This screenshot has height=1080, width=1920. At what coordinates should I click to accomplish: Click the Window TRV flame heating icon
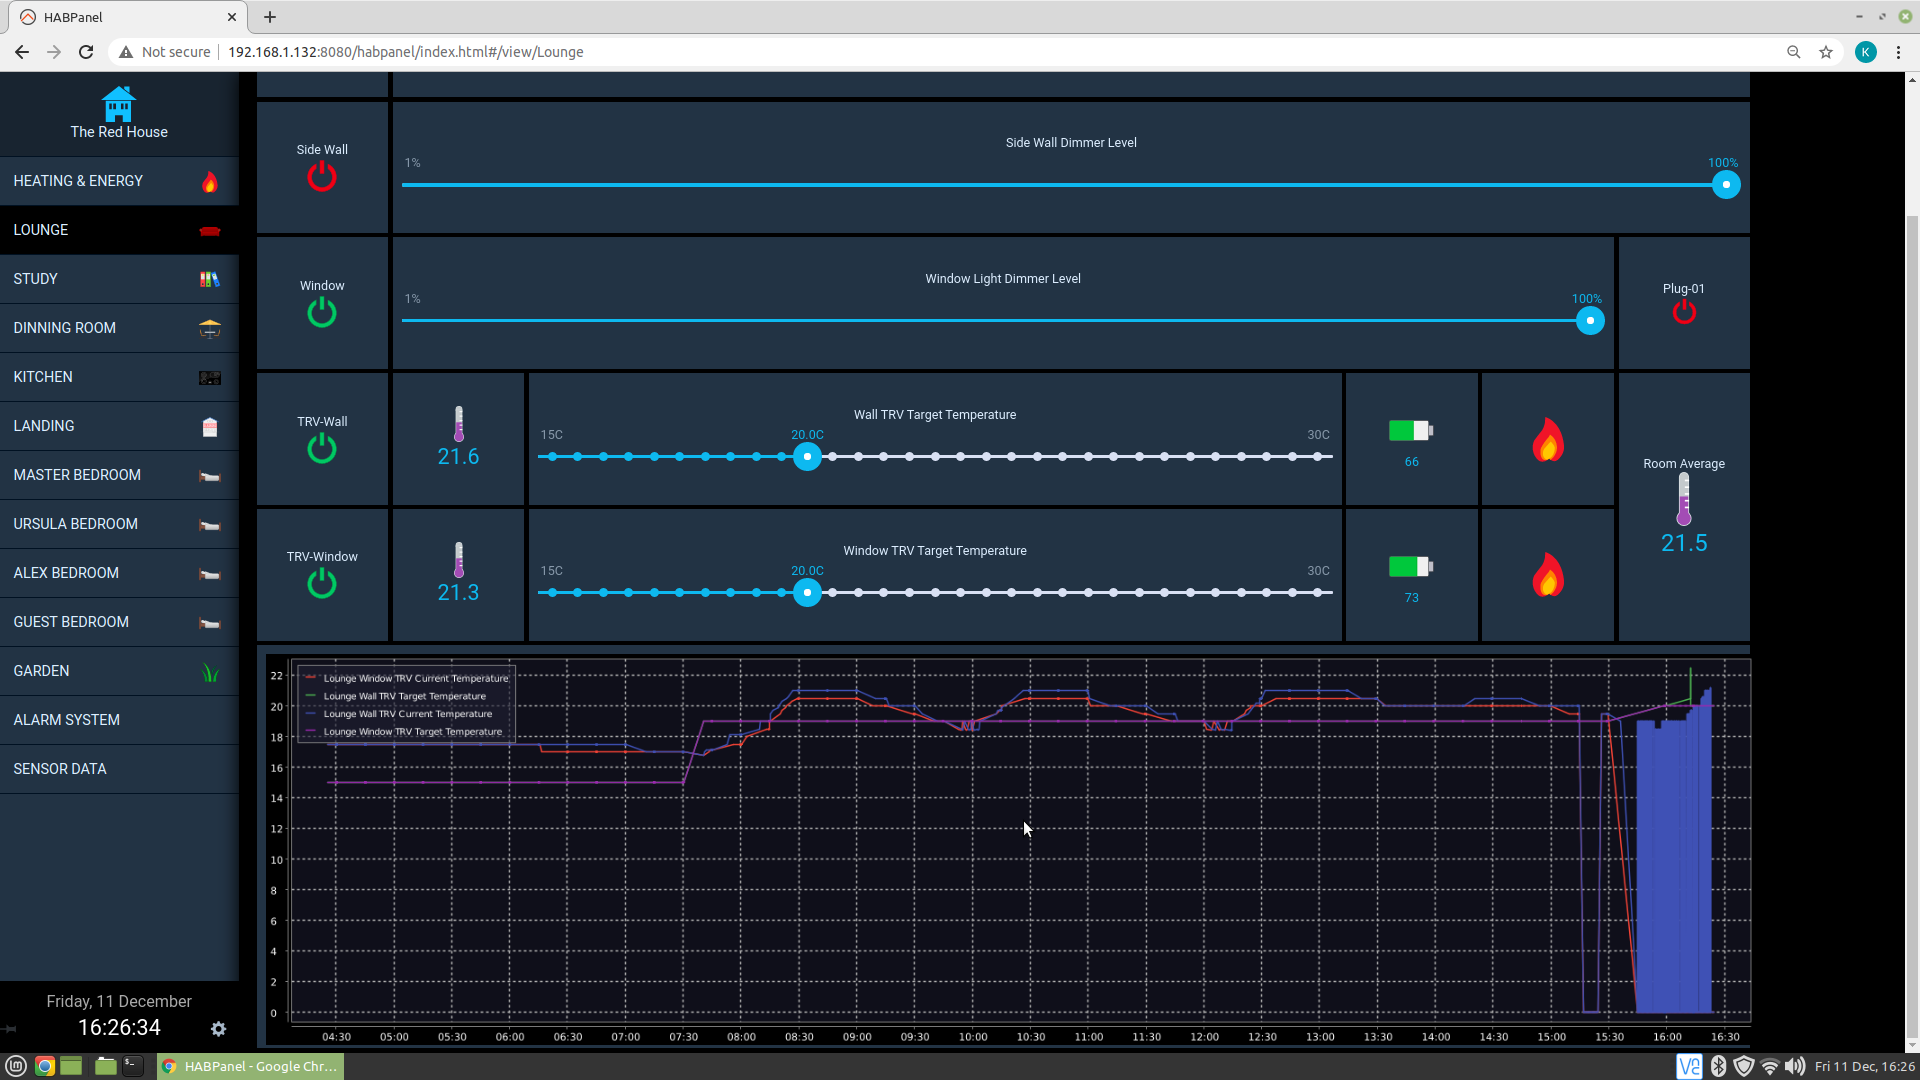(x=1547, y=575)
